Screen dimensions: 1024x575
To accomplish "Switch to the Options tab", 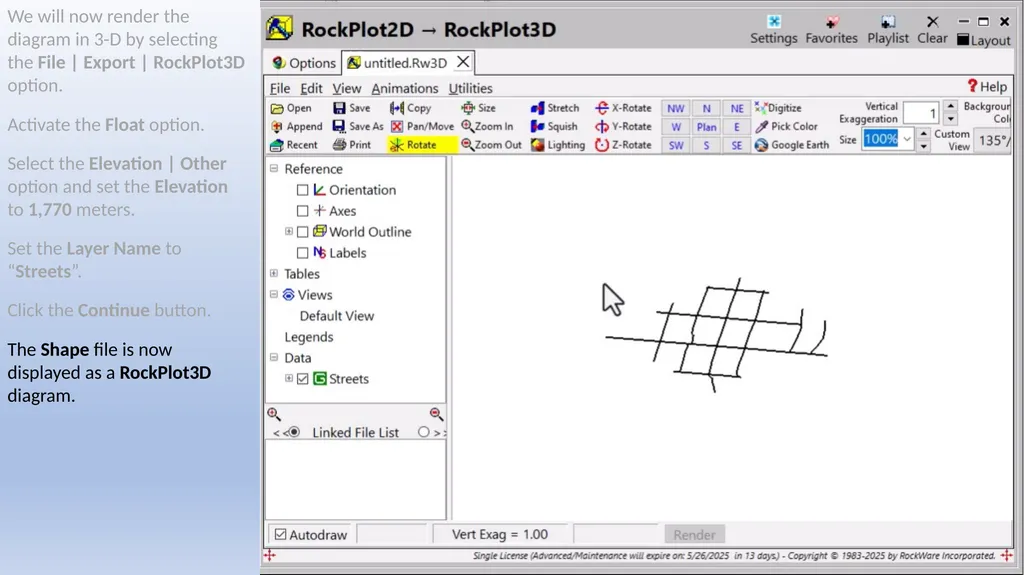I will point(304,63).
